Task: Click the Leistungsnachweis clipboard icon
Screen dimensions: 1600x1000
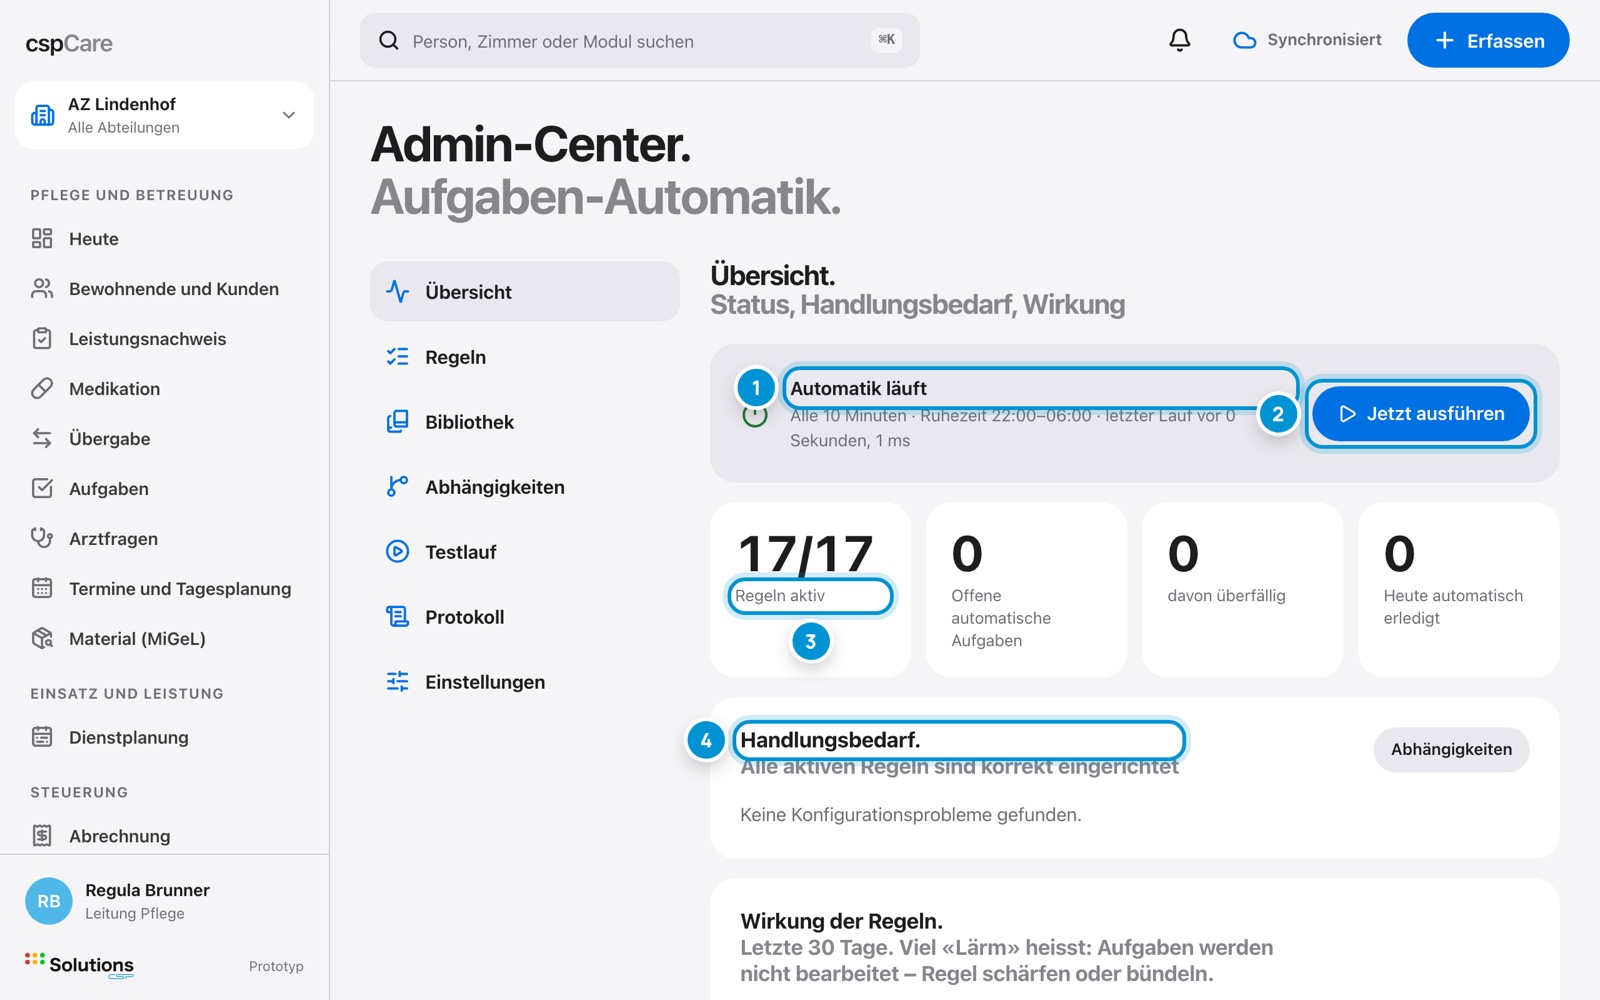Action: tap(42, 338)
